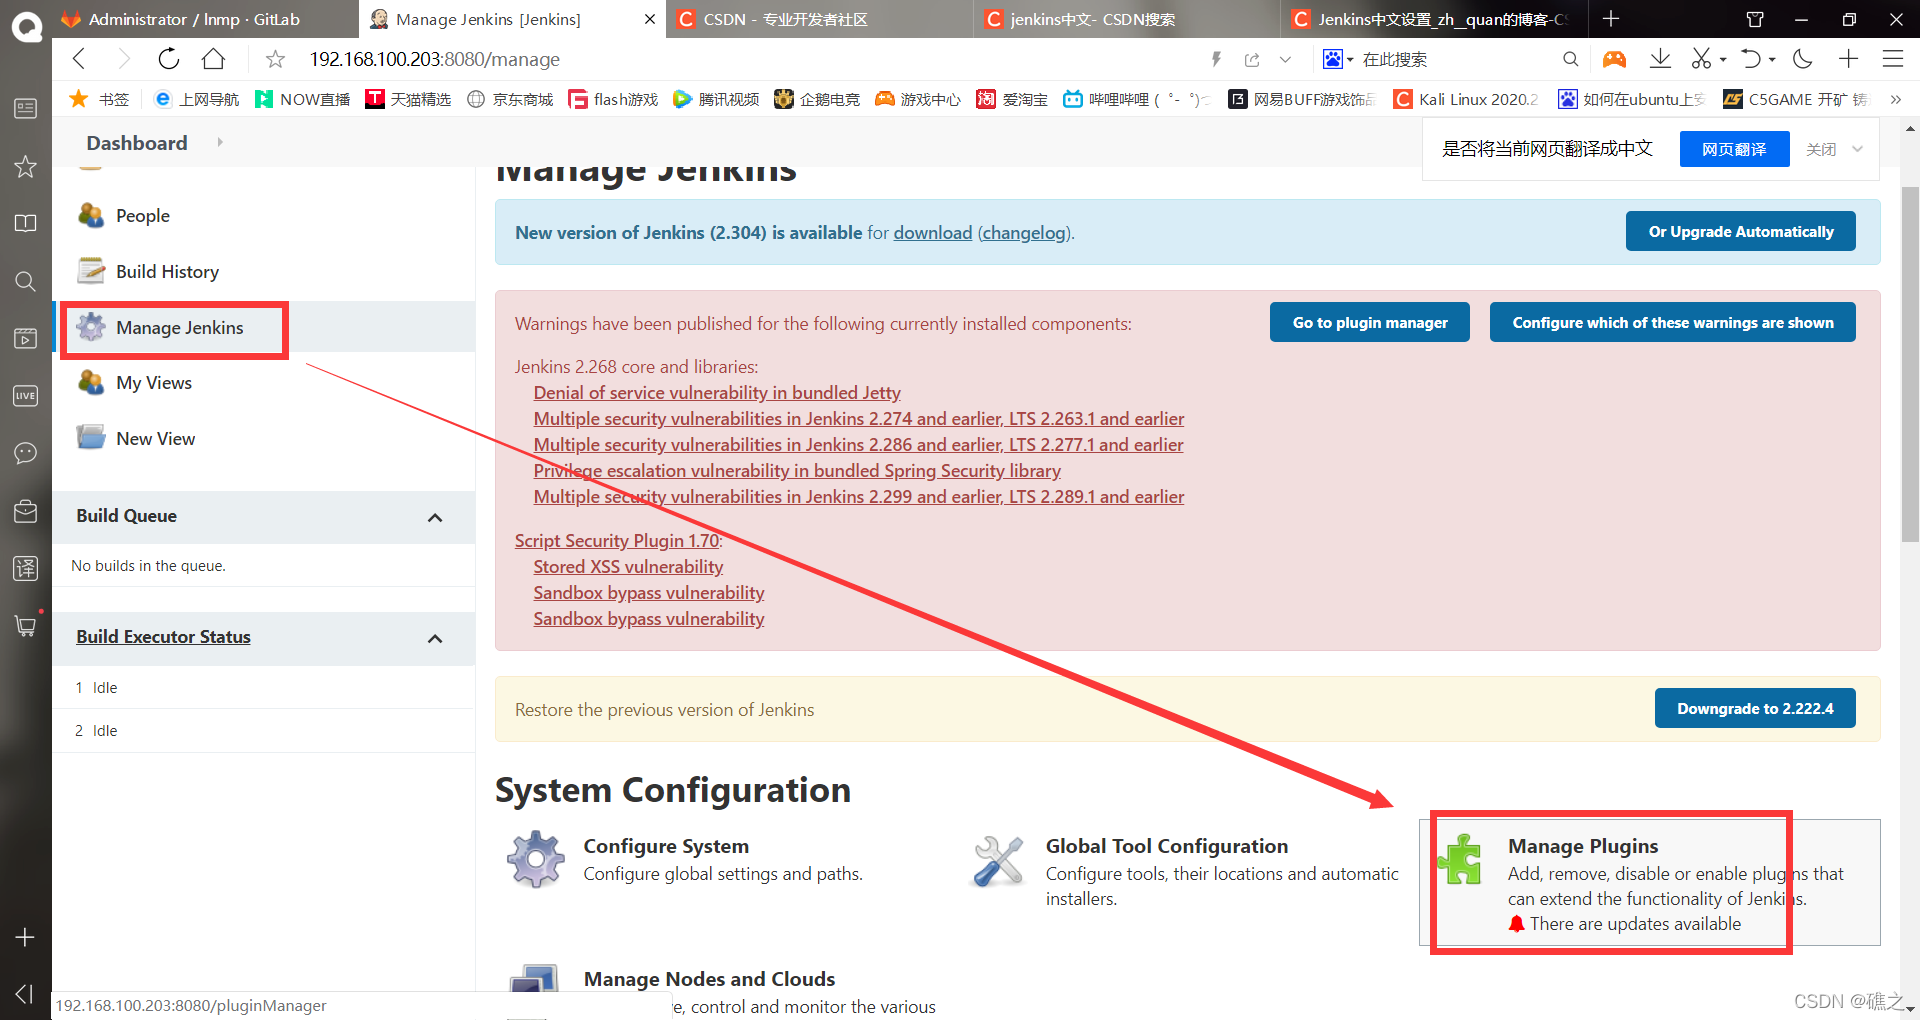Image resolution: width=1920 pixels, height=1020 pixels.
Task: Click Or Upgrade Automatically button
Action: click(x=1740, y=231)
